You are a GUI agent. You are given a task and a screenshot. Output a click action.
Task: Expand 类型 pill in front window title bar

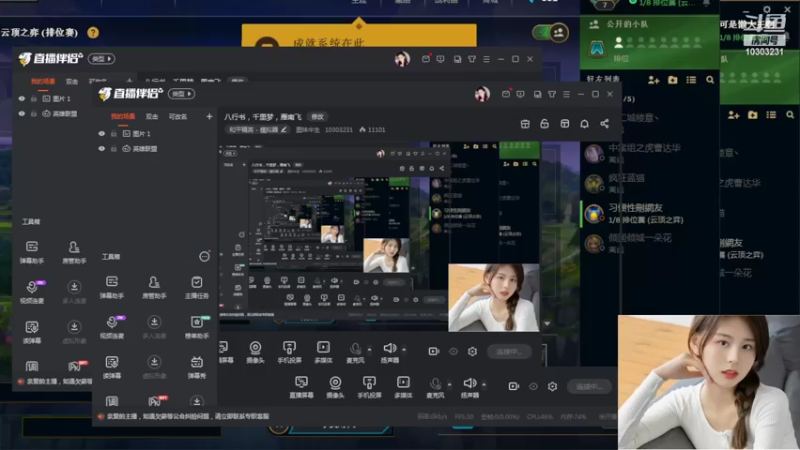pyautogui.click(x=182, y=94)
